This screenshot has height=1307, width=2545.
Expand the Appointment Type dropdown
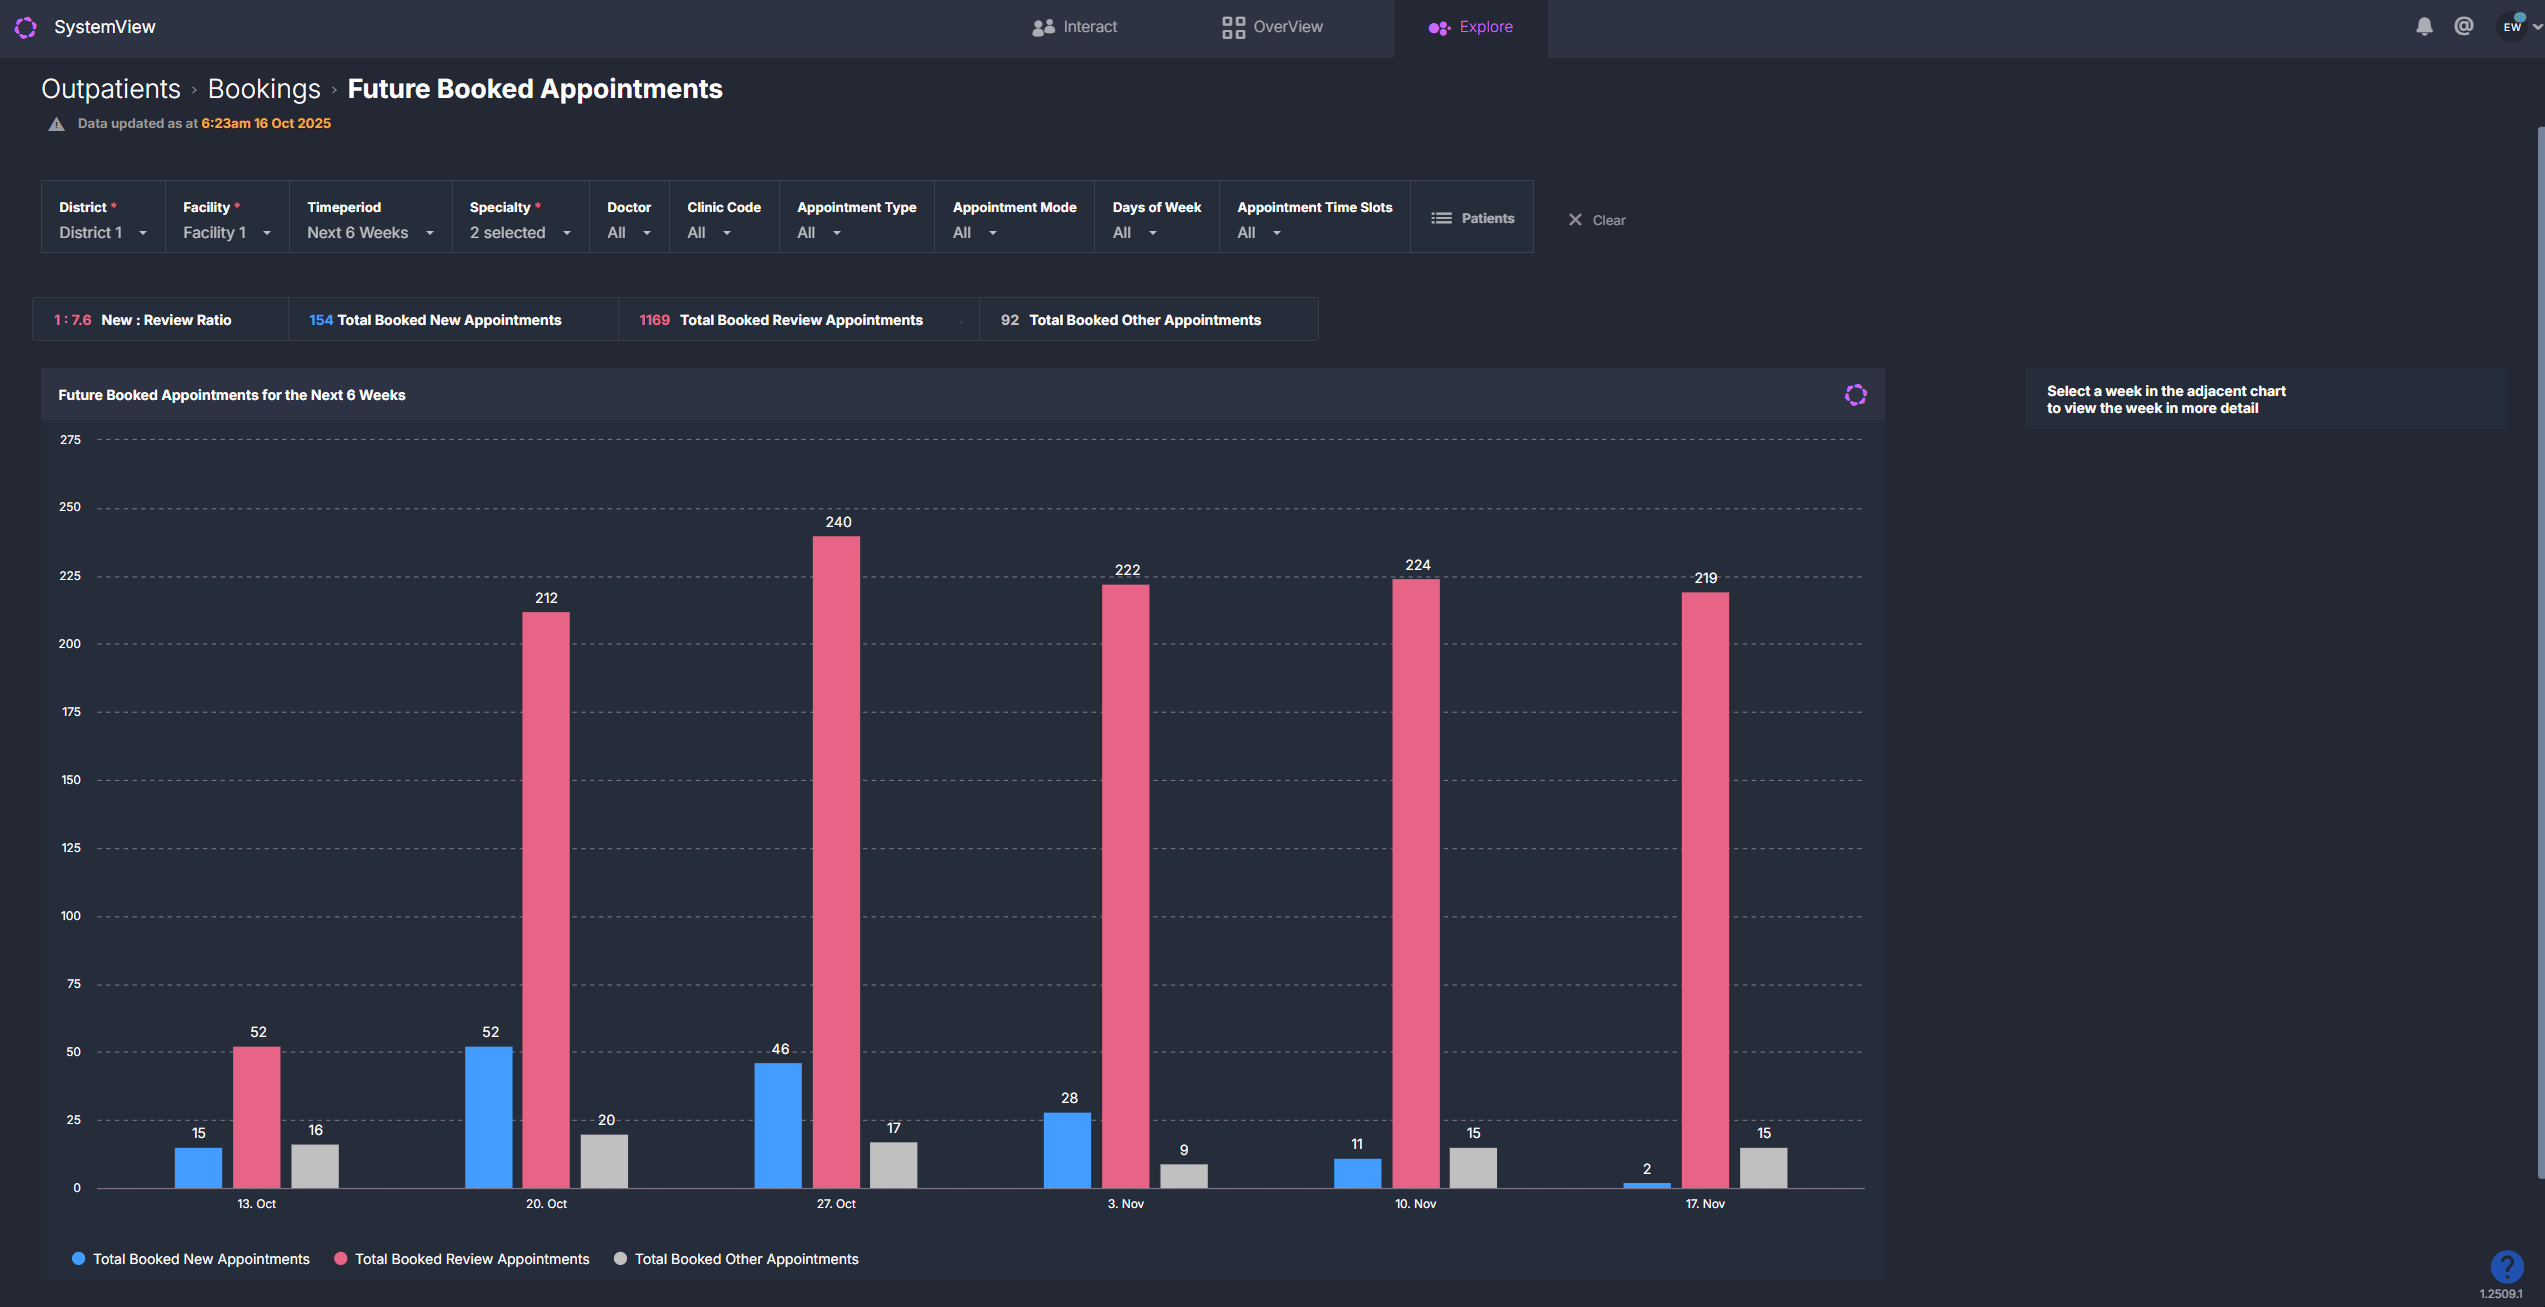pyautogui.click(x=819, y=232)
